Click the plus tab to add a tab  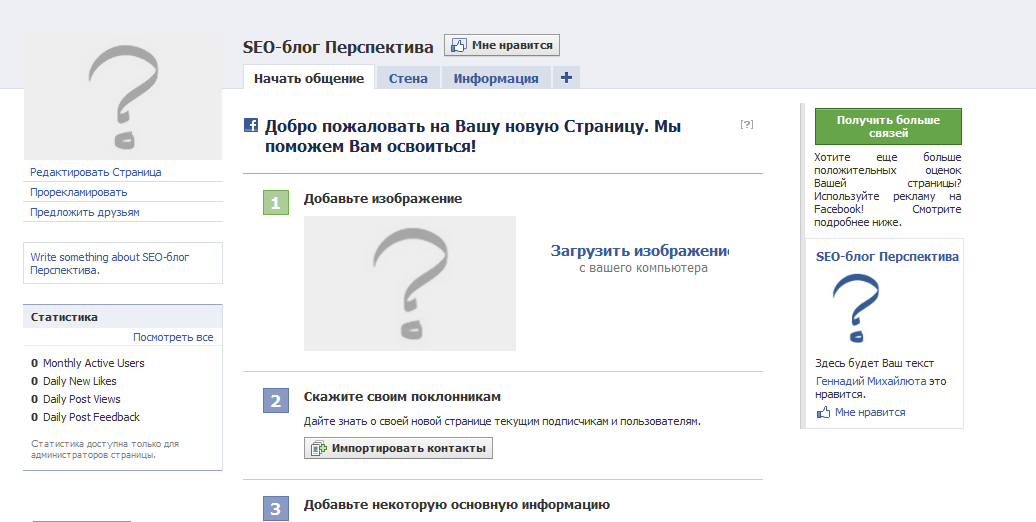pyautogui.click(x=566, y=77)
